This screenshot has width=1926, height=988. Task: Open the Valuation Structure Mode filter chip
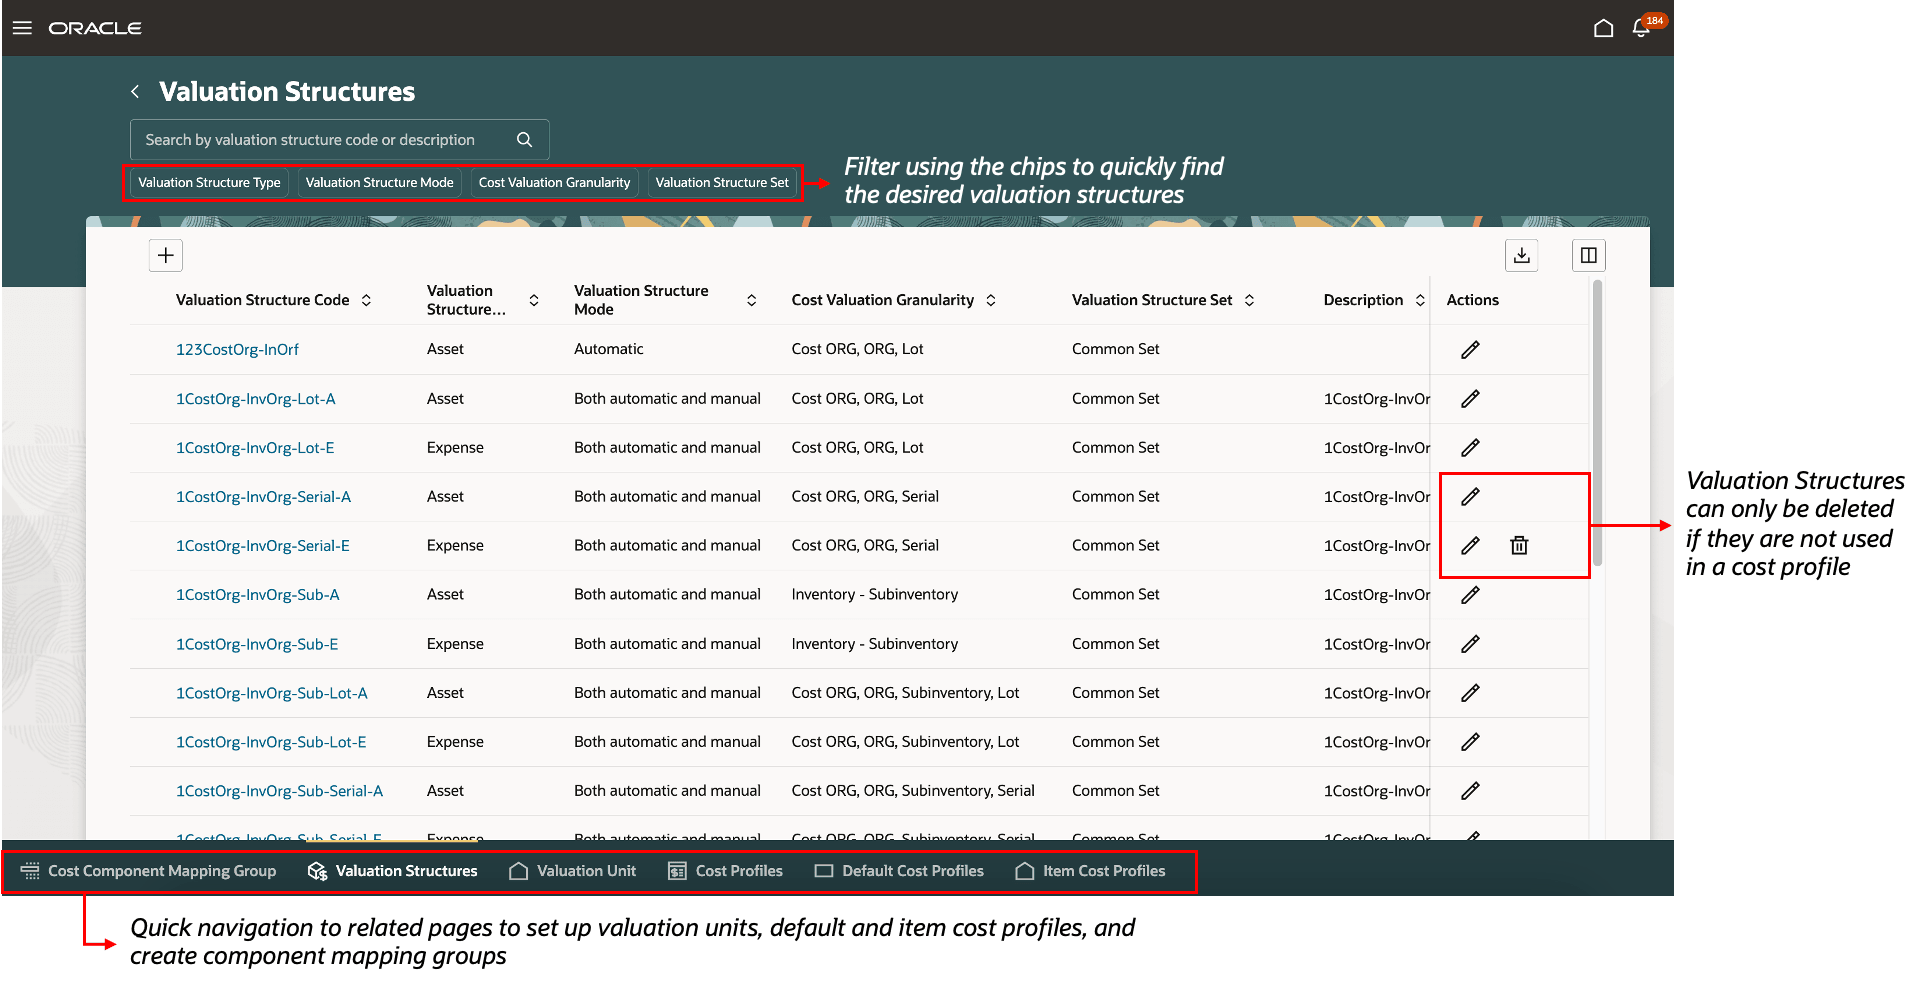379,183
